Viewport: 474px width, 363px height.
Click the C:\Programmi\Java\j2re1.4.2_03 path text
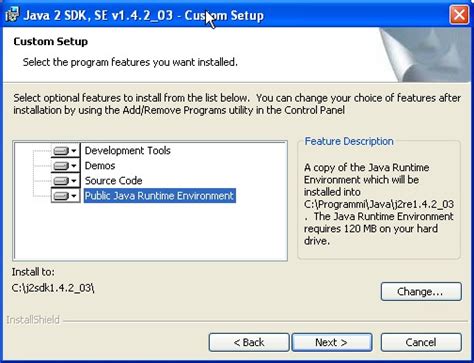[379, 204]
